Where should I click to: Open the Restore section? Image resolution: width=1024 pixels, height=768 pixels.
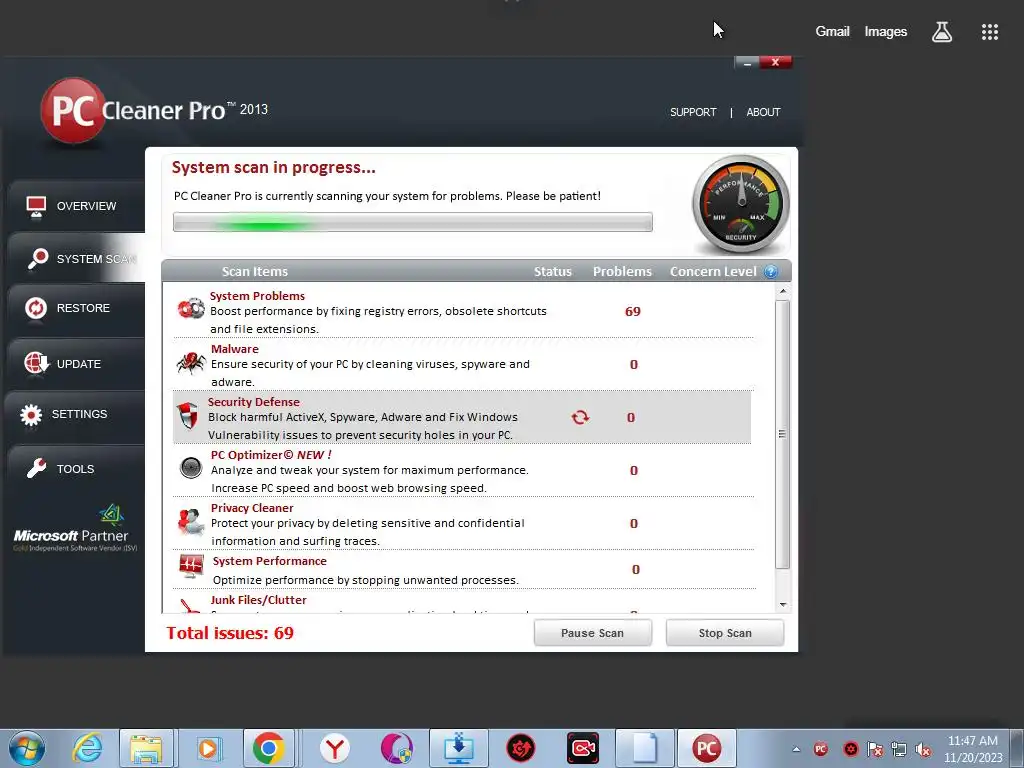click(x=75, y=308)
